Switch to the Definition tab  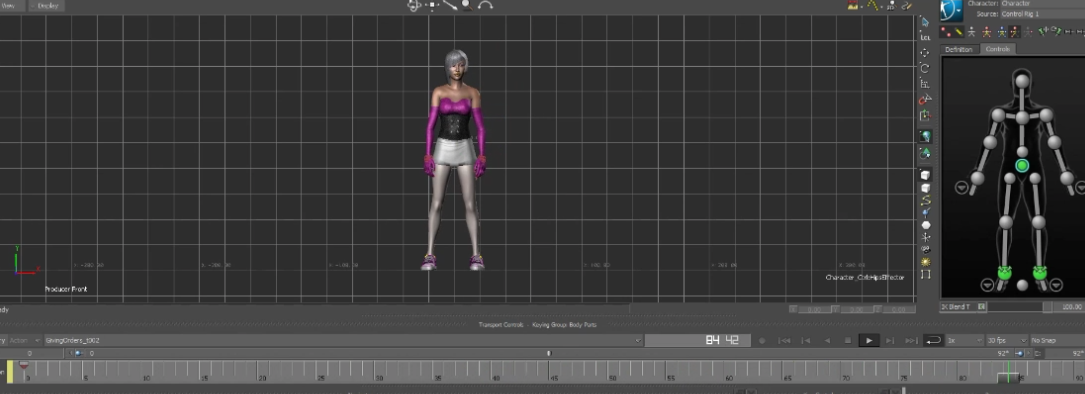click(959, 49)
